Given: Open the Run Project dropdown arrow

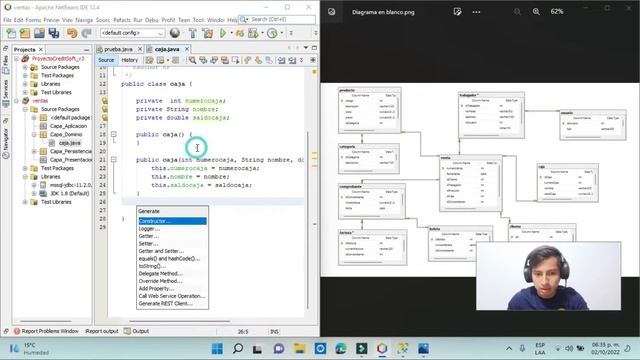Looking at the screenshot, I should click(x=231, y=33).
